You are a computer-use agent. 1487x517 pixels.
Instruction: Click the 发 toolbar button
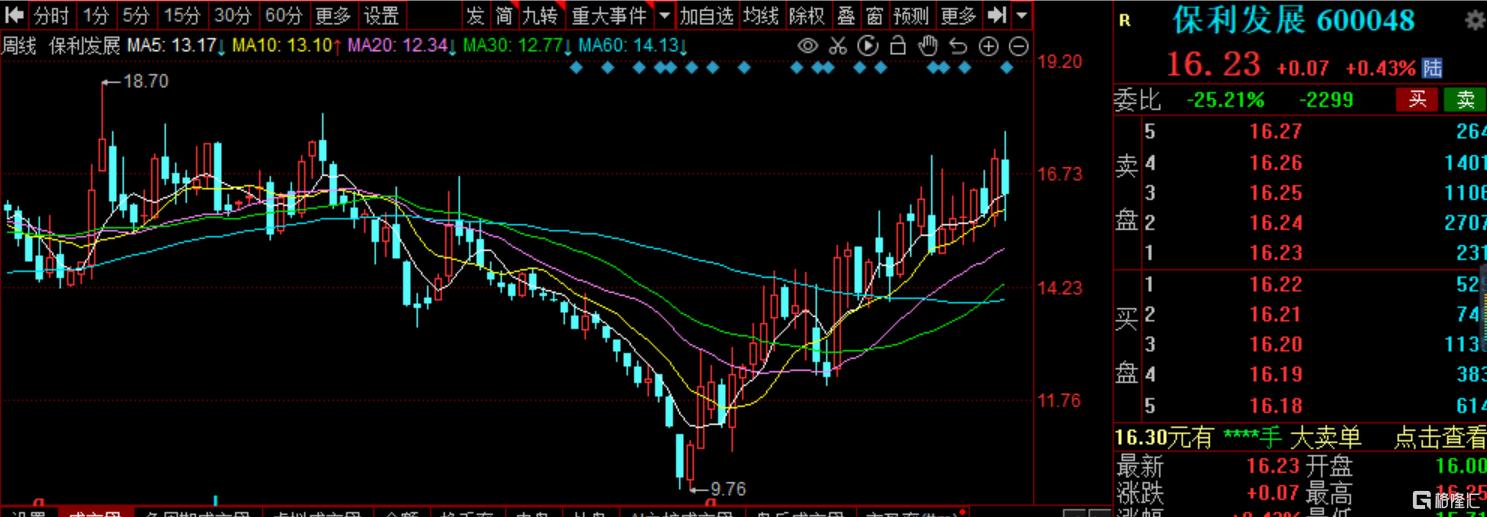click(x=476, y=15)
